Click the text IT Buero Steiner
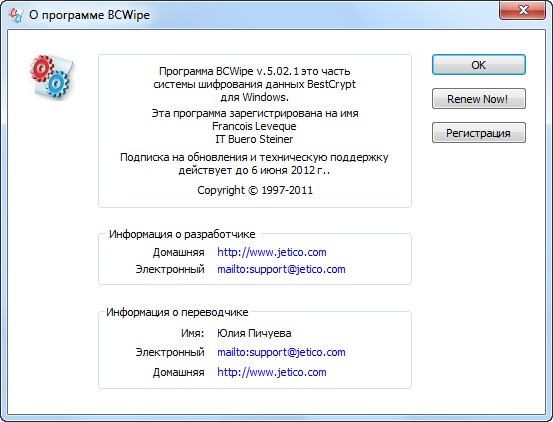Screen dimensions: 553x422 254,139
